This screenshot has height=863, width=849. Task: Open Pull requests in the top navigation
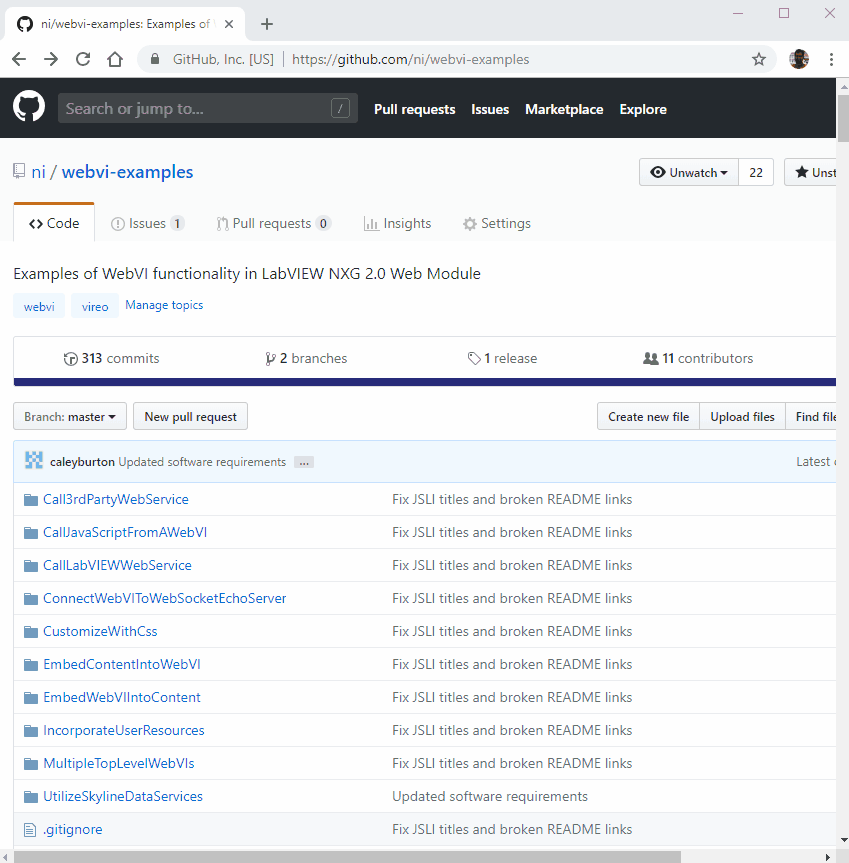[x=415, y=110]
